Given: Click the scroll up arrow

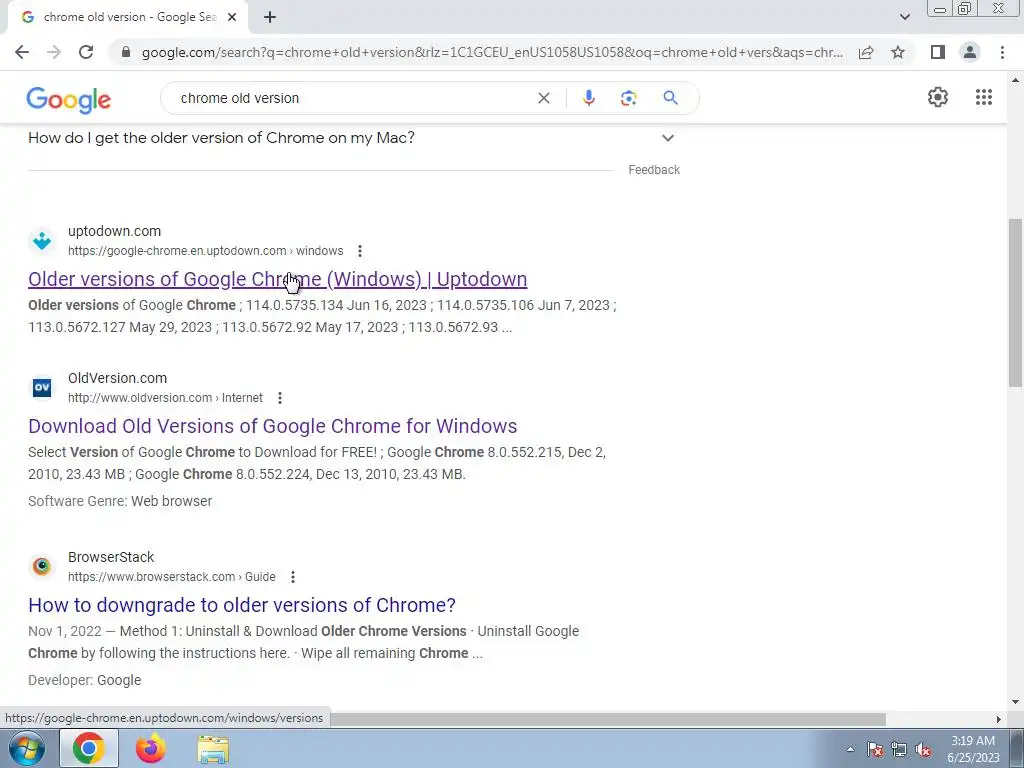Looking at the screenshot, I should (1016, 80).
